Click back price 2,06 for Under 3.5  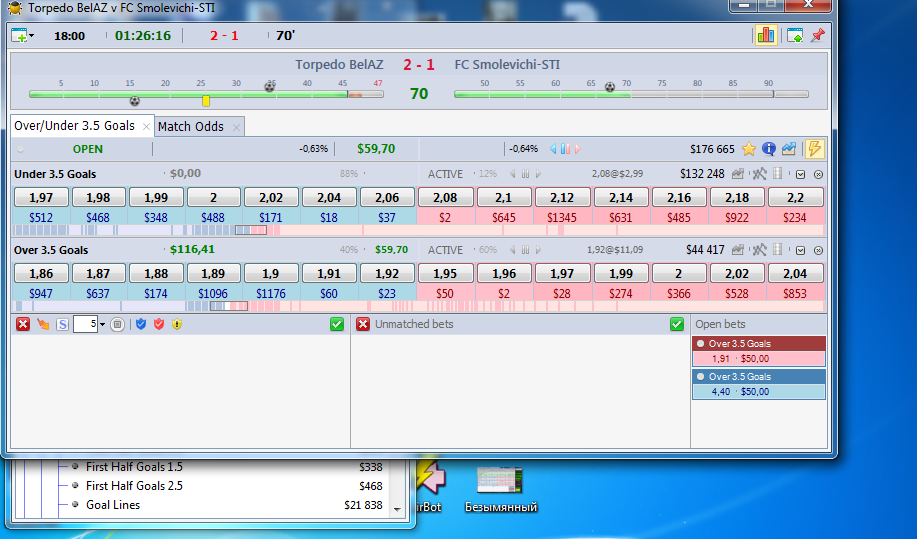pyautogui.click(x=387, y=198)
